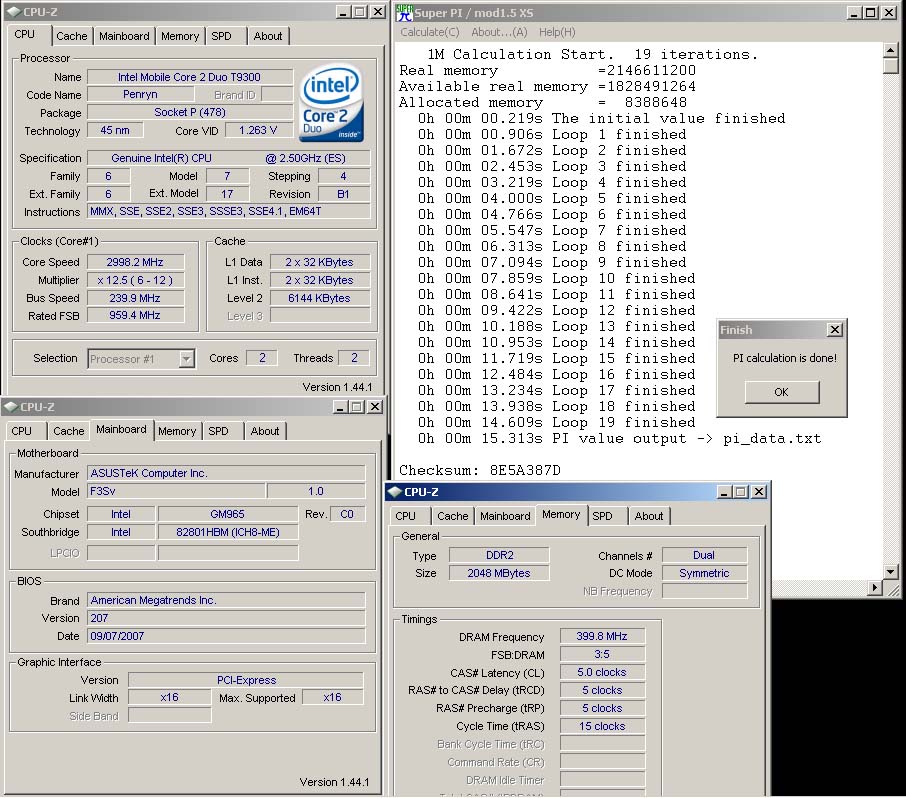Select About tab in Mainboard CPU-Z window
The width and height of the screenshot is (906, 798).
coord(265,431)
